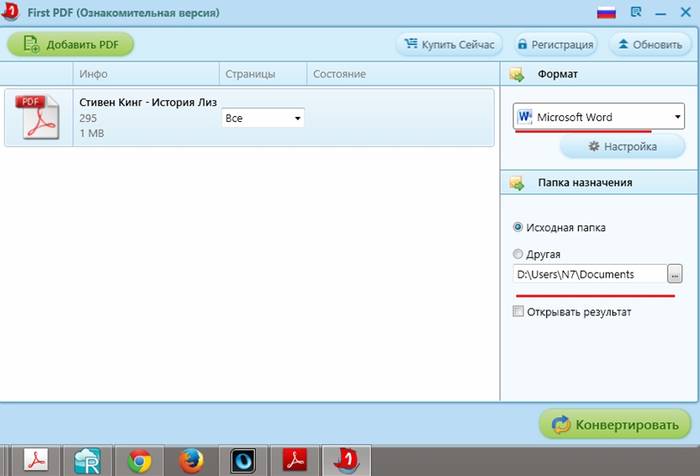Click the destination path input field

(x=588, y=274)
